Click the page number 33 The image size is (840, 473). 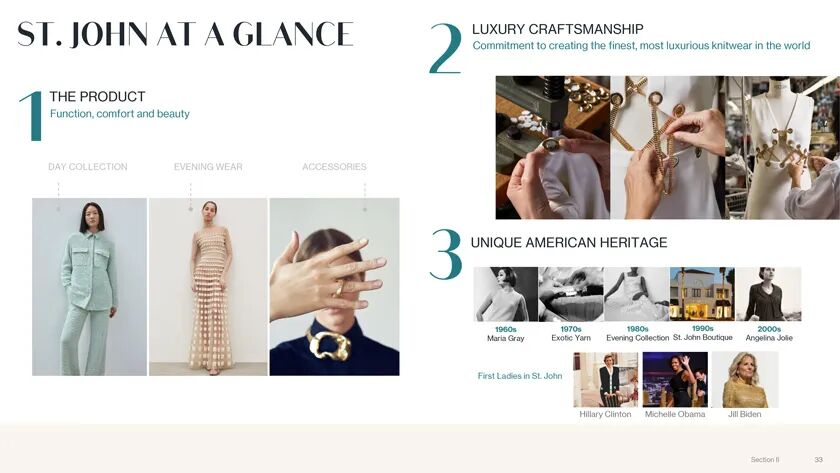point(819,460)
